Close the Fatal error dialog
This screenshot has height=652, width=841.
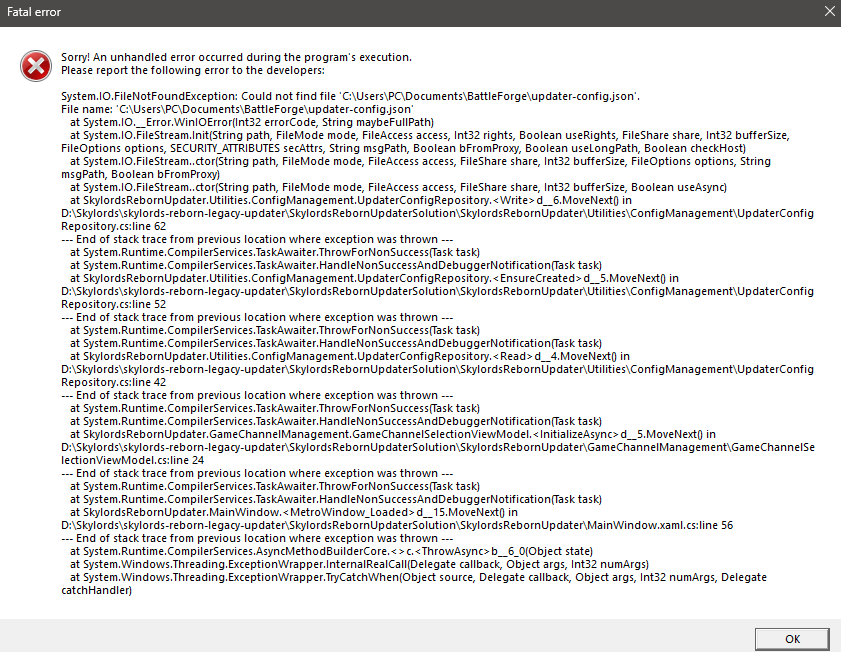[829, 11]
